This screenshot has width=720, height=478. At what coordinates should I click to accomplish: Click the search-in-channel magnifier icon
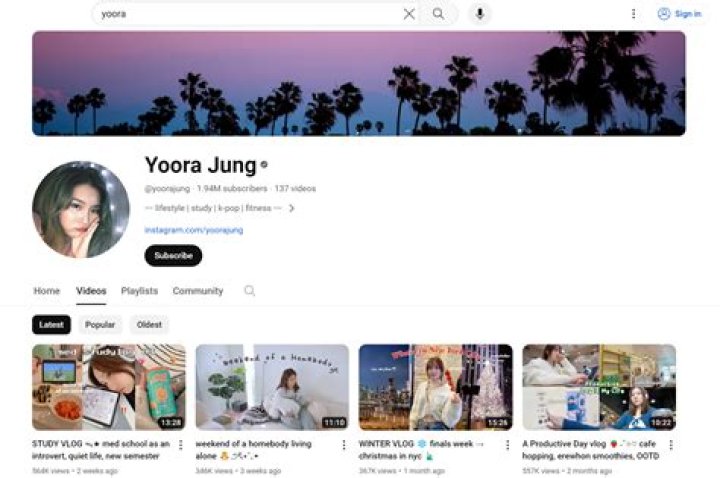[x=249, y=291]
